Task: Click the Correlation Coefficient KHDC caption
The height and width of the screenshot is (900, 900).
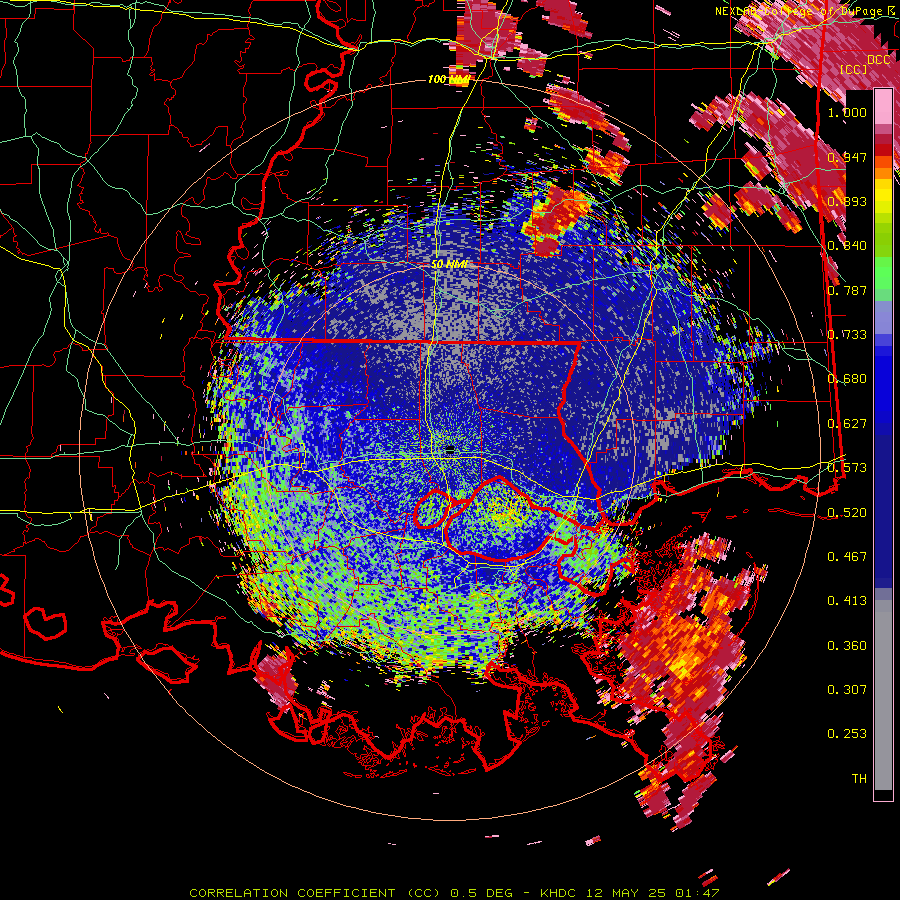Action: [454, 893]
